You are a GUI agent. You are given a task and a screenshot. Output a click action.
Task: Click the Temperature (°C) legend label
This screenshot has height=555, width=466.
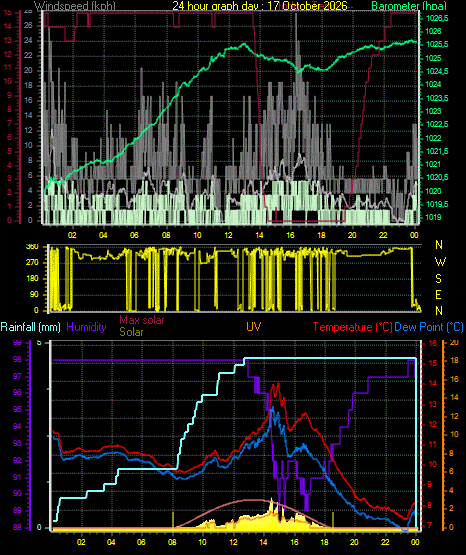(x=352, y=327)
